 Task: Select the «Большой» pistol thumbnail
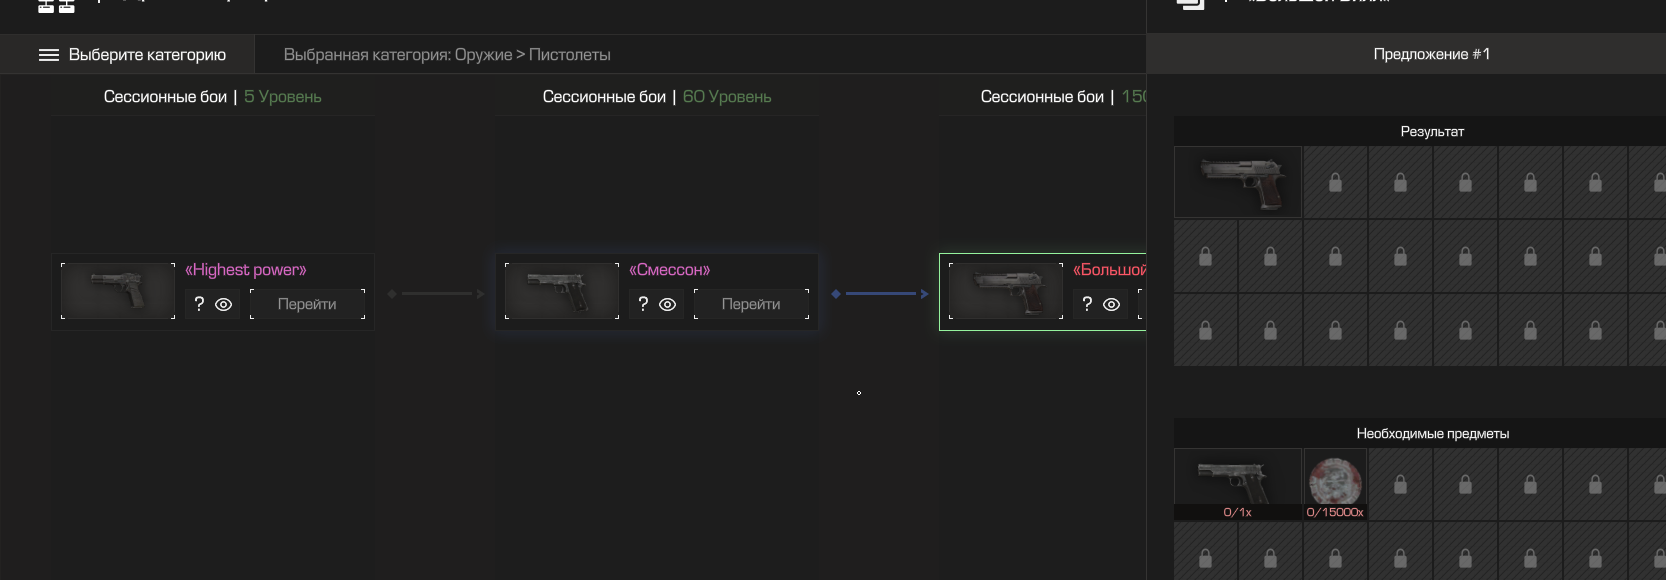(x=1006, y=291)
